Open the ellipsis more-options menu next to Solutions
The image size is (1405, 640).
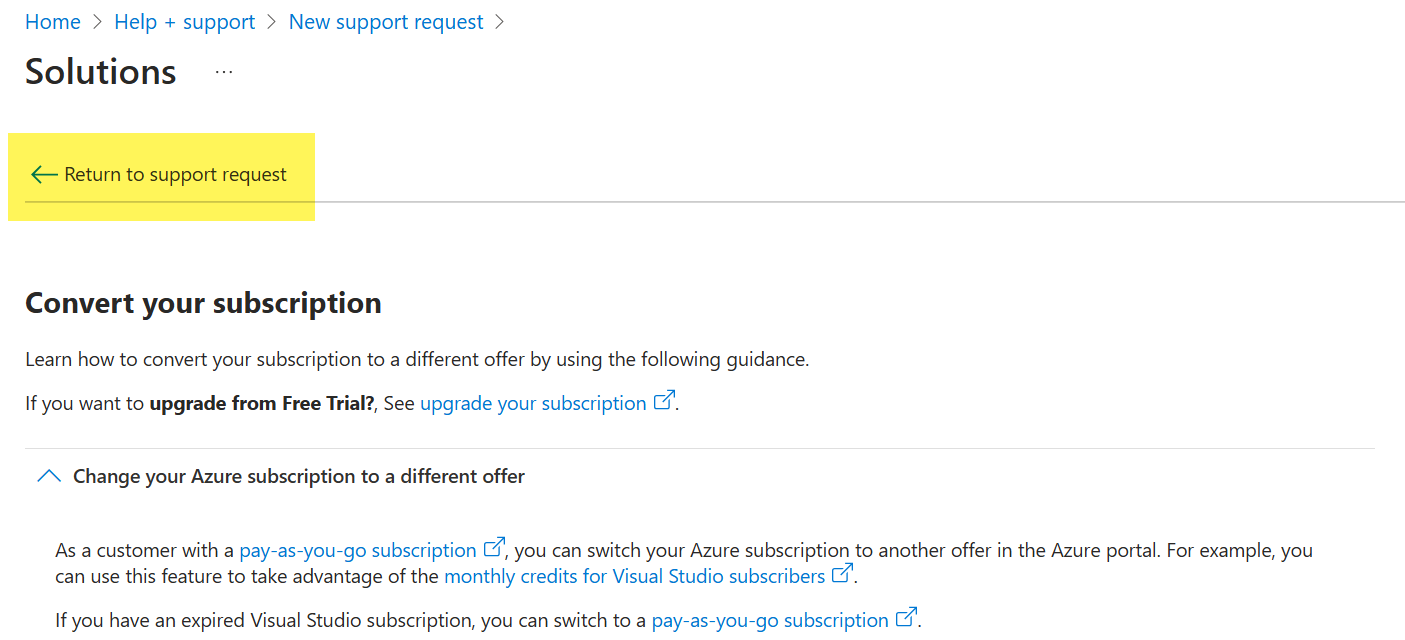pyautogui.click(x=224, y=72)
